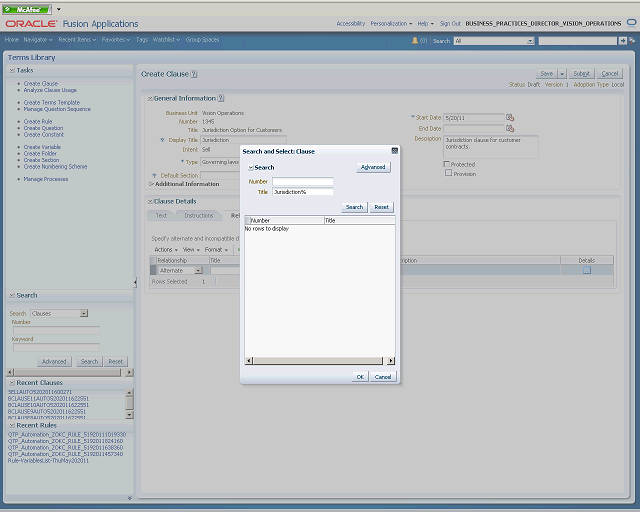Open the Alternate relationship dropdown
640x512 pixels.
(x=198, y=270)
